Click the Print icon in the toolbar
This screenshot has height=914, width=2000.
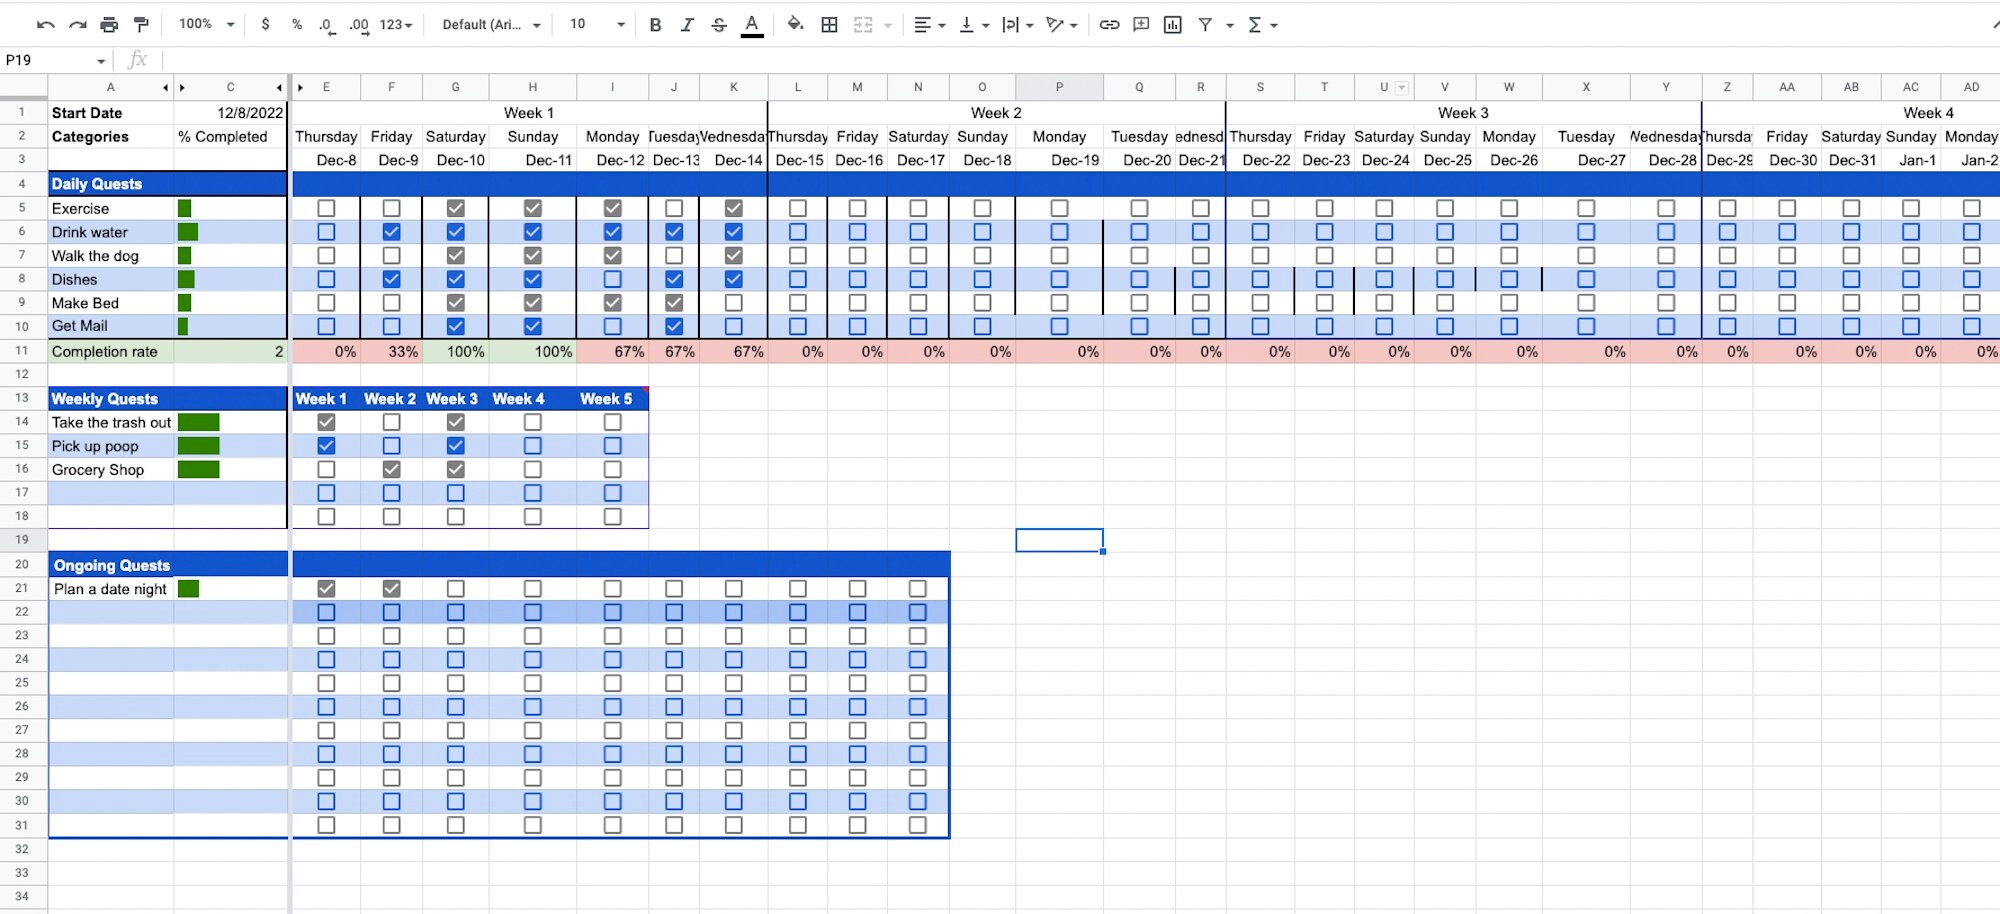pos(109,24)
